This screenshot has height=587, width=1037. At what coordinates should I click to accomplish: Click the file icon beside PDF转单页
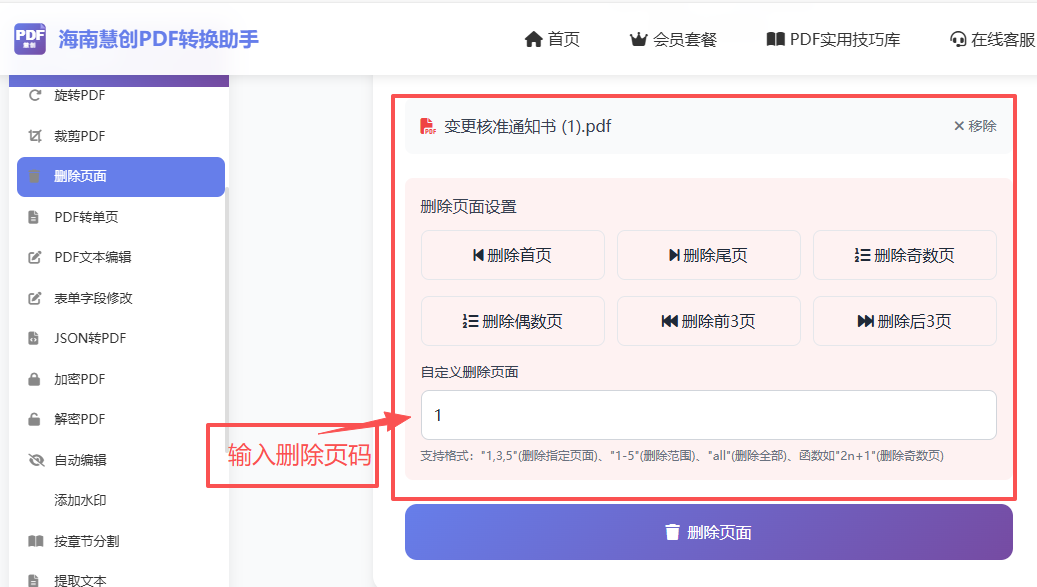point(34,217)
